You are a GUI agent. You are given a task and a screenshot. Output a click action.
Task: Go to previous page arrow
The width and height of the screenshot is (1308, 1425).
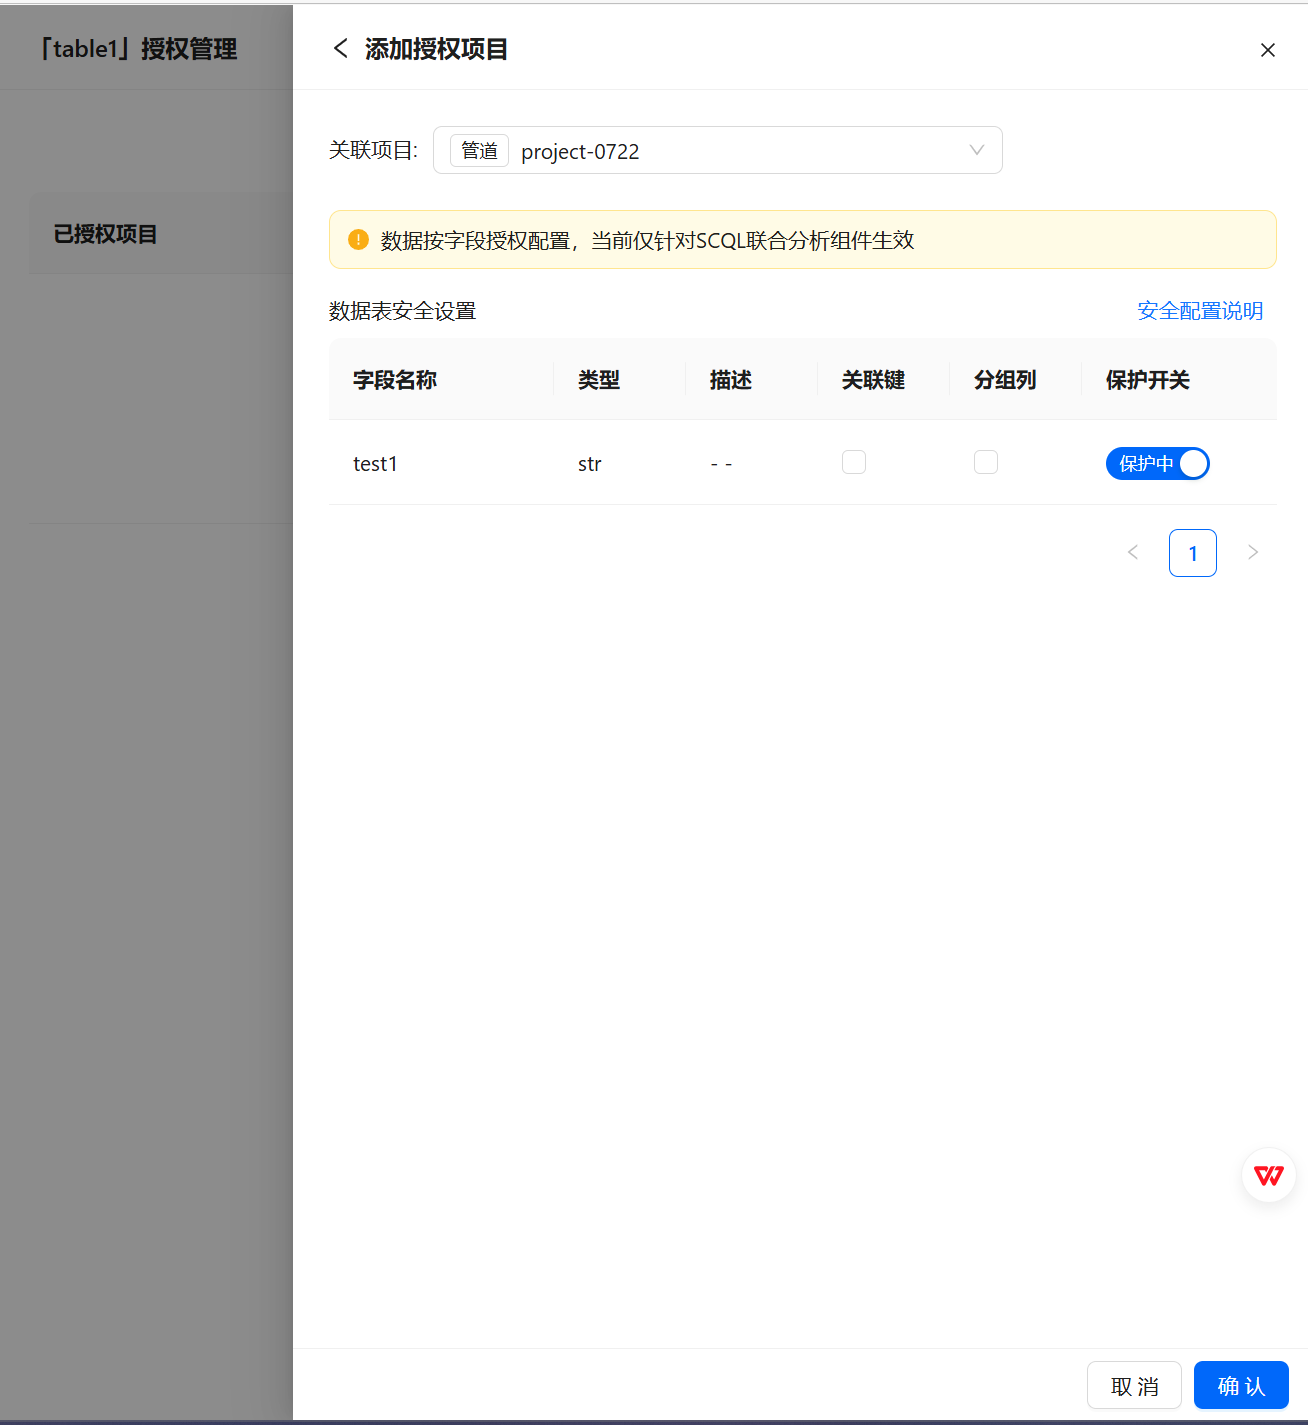[1133, 552]
